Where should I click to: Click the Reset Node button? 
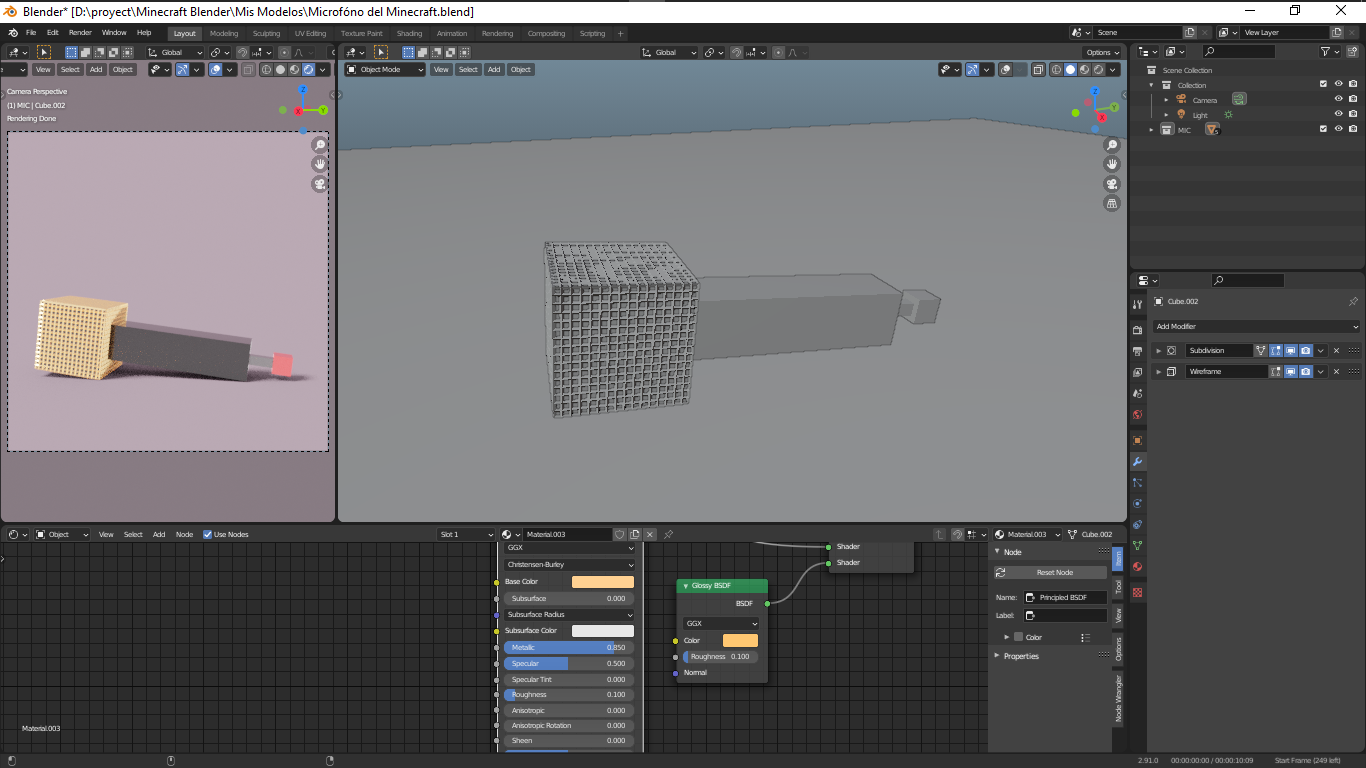coord(1052,571)
